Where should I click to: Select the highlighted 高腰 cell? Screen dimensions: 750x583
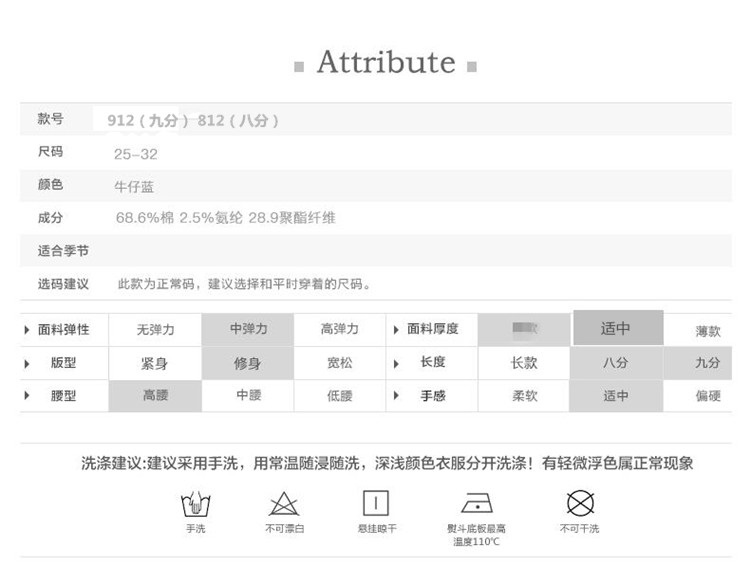155,396
